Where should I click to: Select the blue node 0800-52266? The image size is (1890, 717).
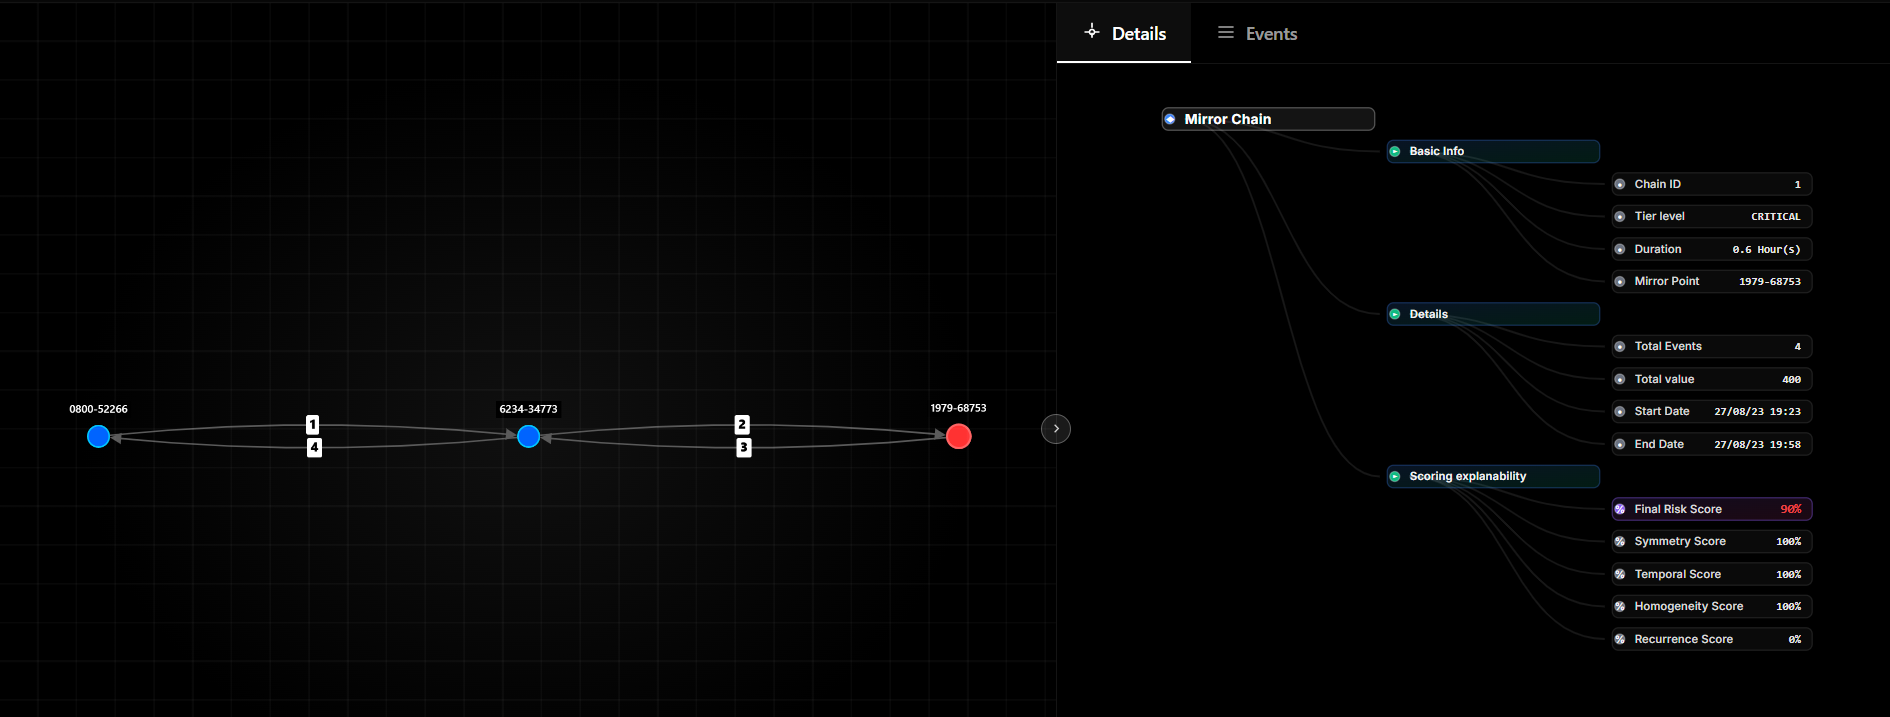98,436
